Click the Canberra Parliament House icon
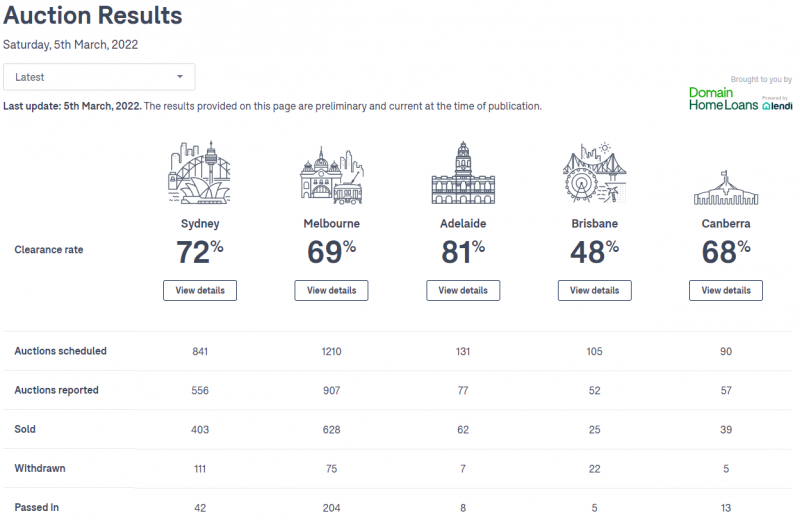The image size is (800, 527). (x=726, y=187)
